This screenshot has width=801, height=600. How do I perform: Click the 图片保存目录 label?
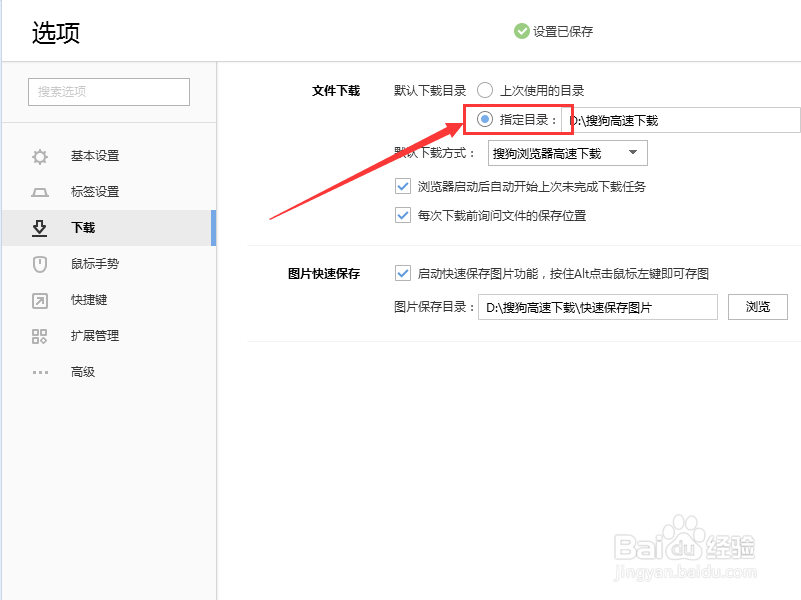coord(434,307)
